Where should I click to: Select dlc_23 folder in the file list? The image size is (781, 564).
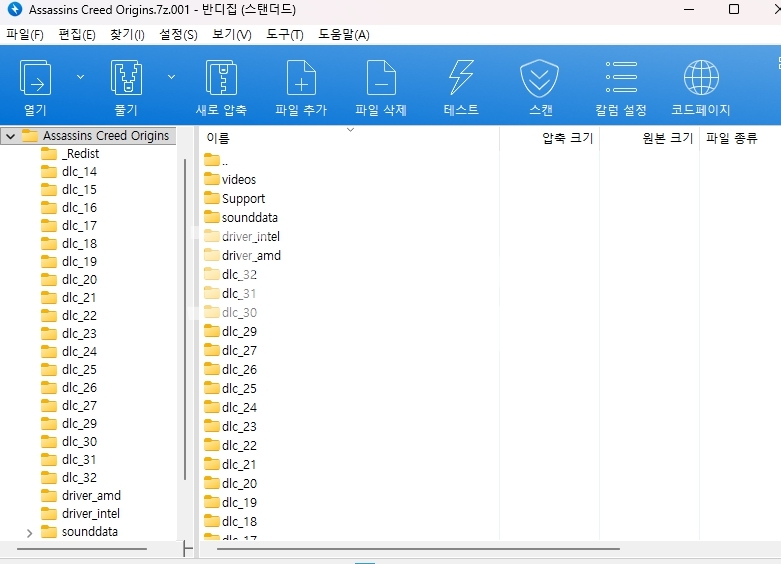pos(231,426)
